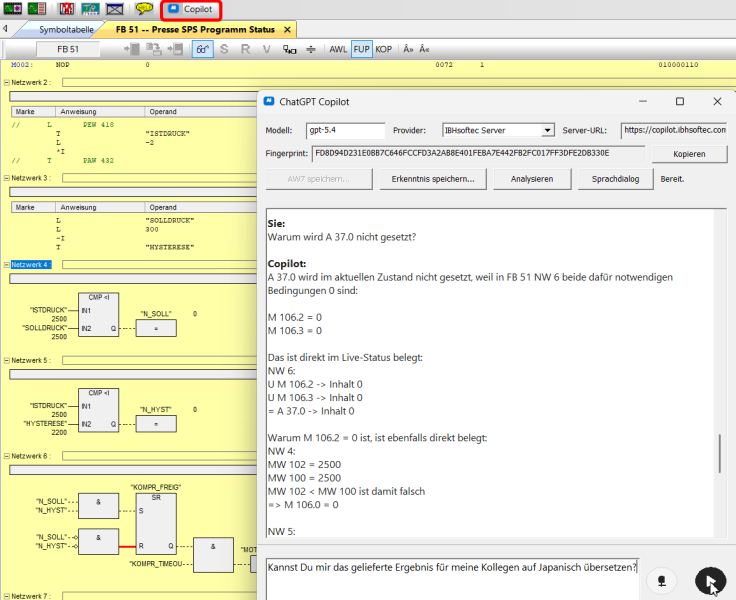The height and width of the screenshot is (600, 736).
Task: Switch view to FUP
Action: pos(361,49)
